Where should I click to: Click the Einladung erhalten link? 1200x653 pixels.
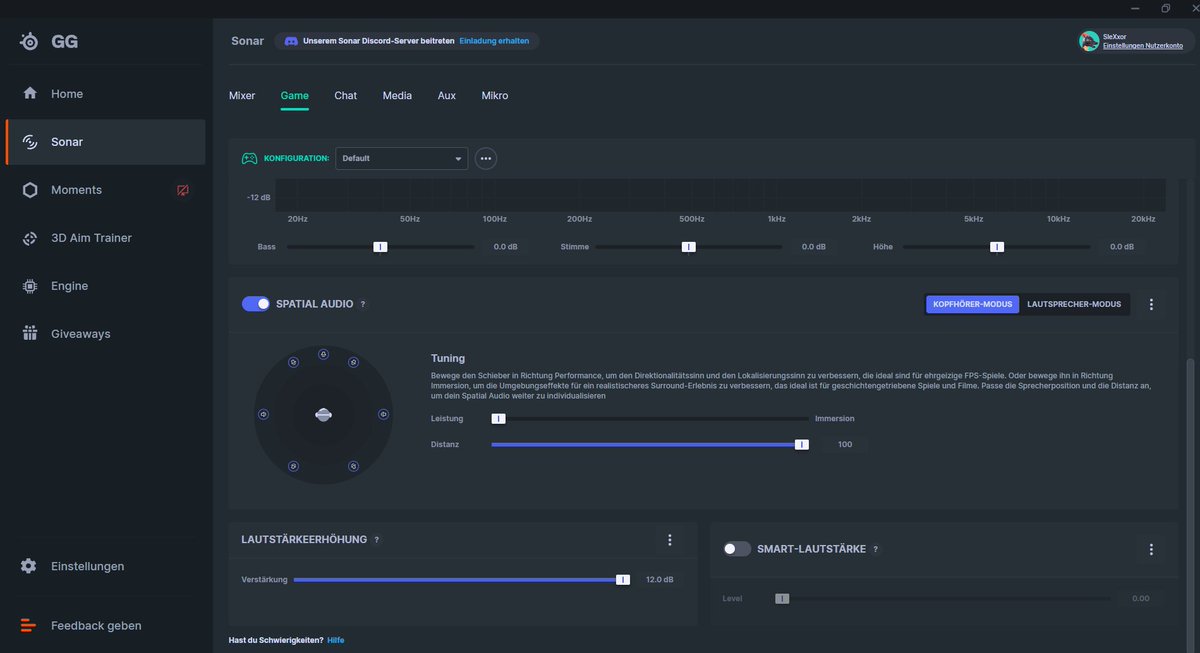[494, 41]
